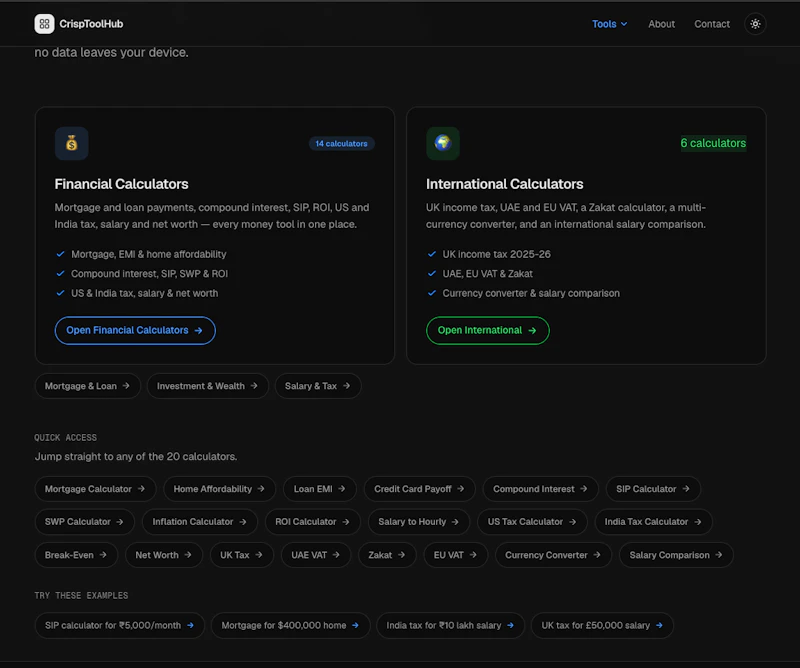Select the Mortgage & Loan category chip

[x=87, y=386]
